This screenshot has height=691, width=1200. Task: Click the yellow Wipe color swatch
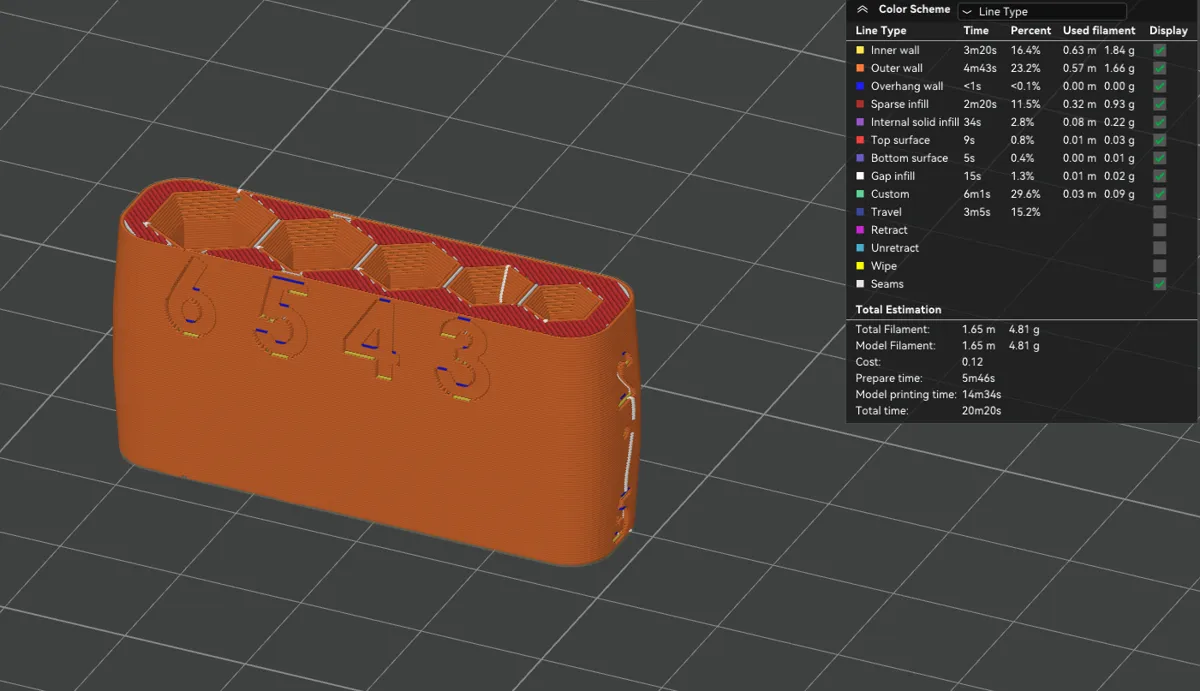point(860,266)
